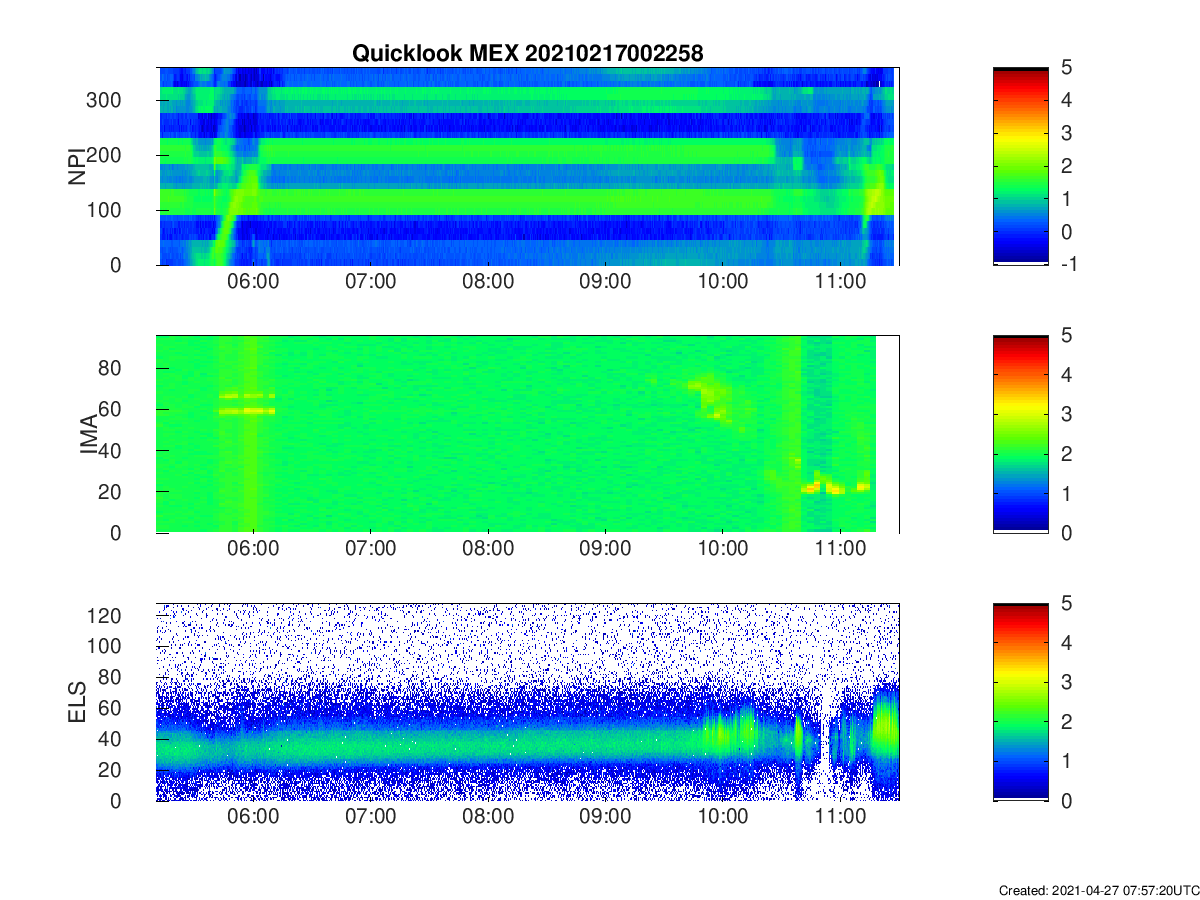Screen dimensions: 1200x900
Task: Click the NPI y-axis label
Action: click(75, 166)
